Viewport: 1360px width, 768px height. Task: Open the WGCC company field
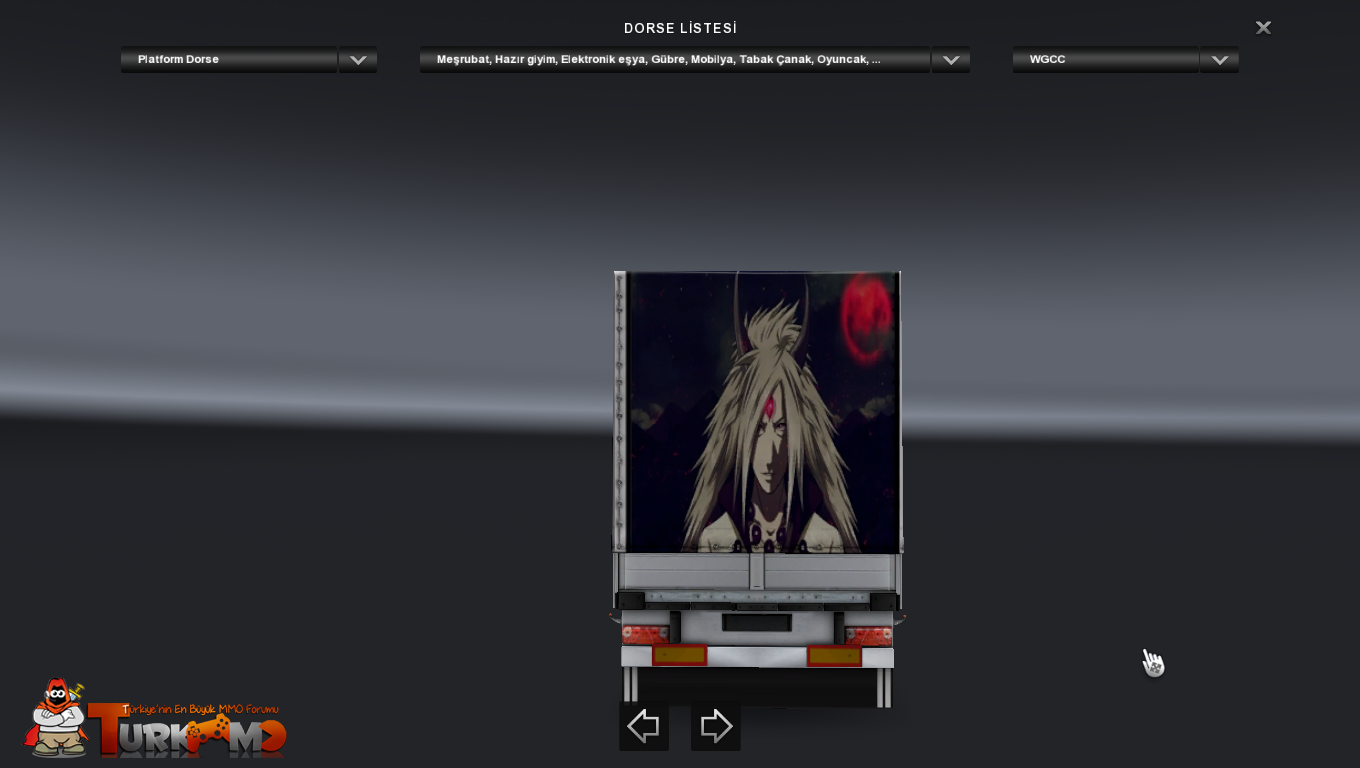[1106, 60]
